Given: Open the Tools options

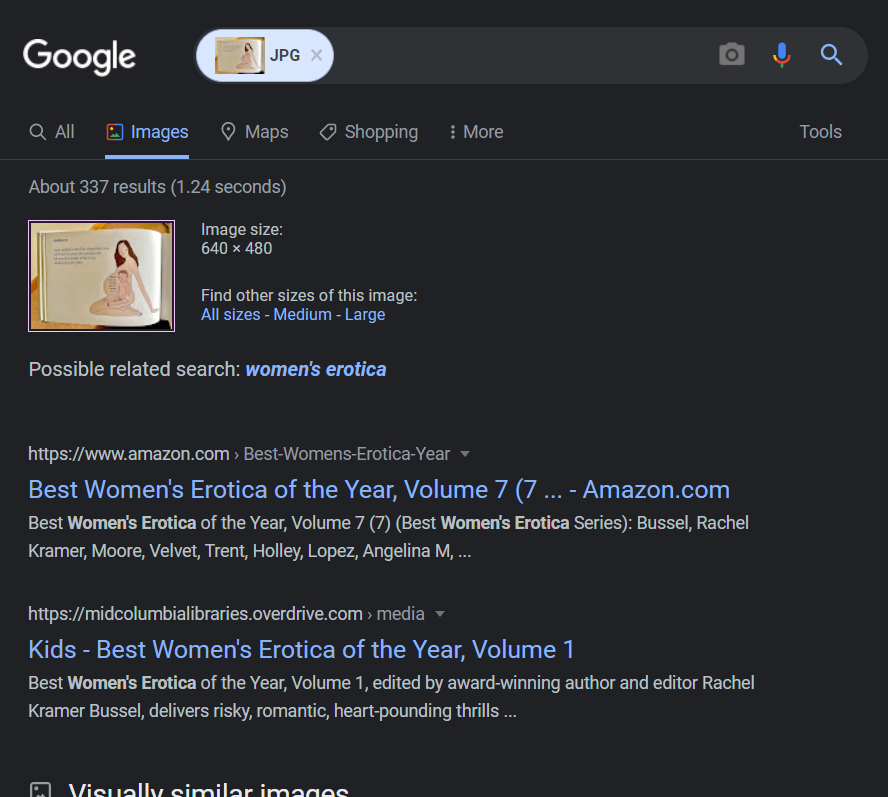Looking at the screenshot, I should [x=820, y=132].
